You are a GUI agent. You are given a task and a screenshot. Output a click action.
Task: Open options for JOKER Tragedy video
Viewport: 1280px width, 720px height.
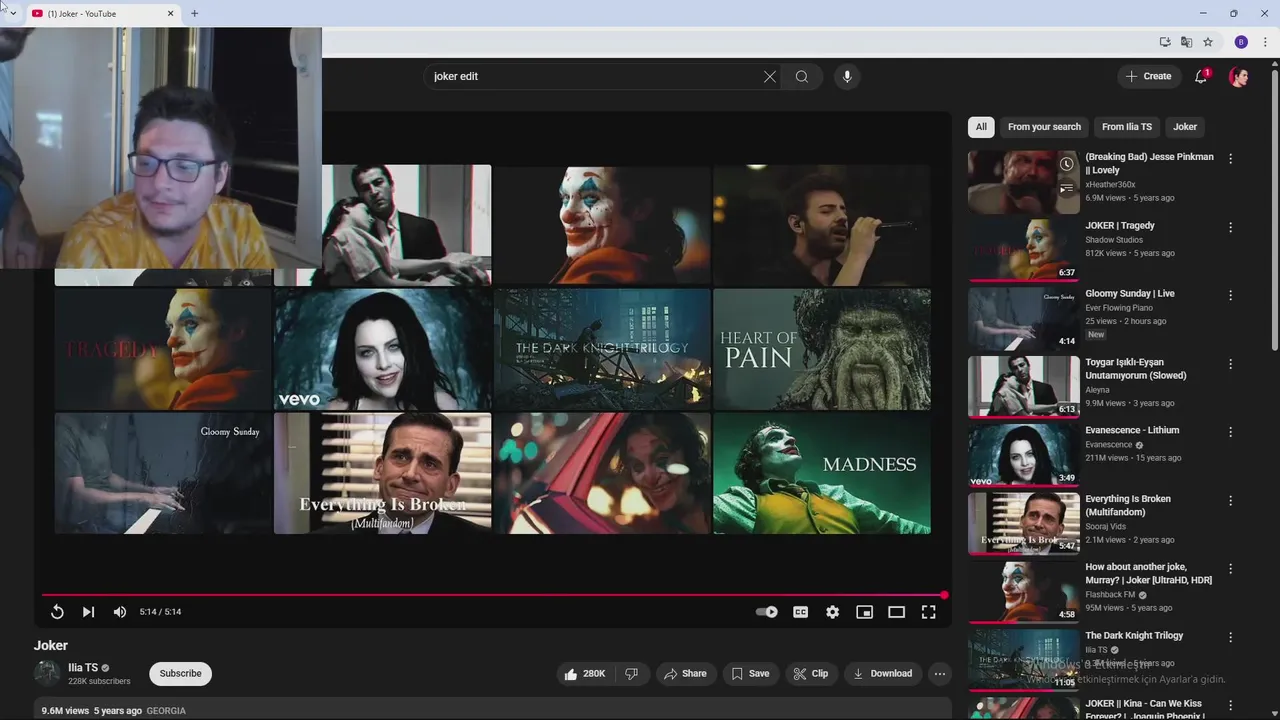pyautogui.click(x=1230, y=227)
